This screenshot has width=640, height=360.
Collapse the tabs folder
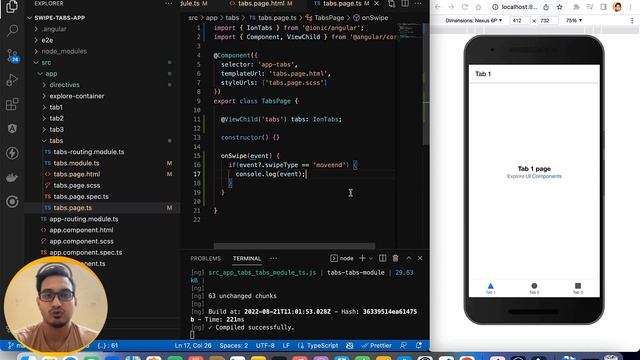pos(56,141)
